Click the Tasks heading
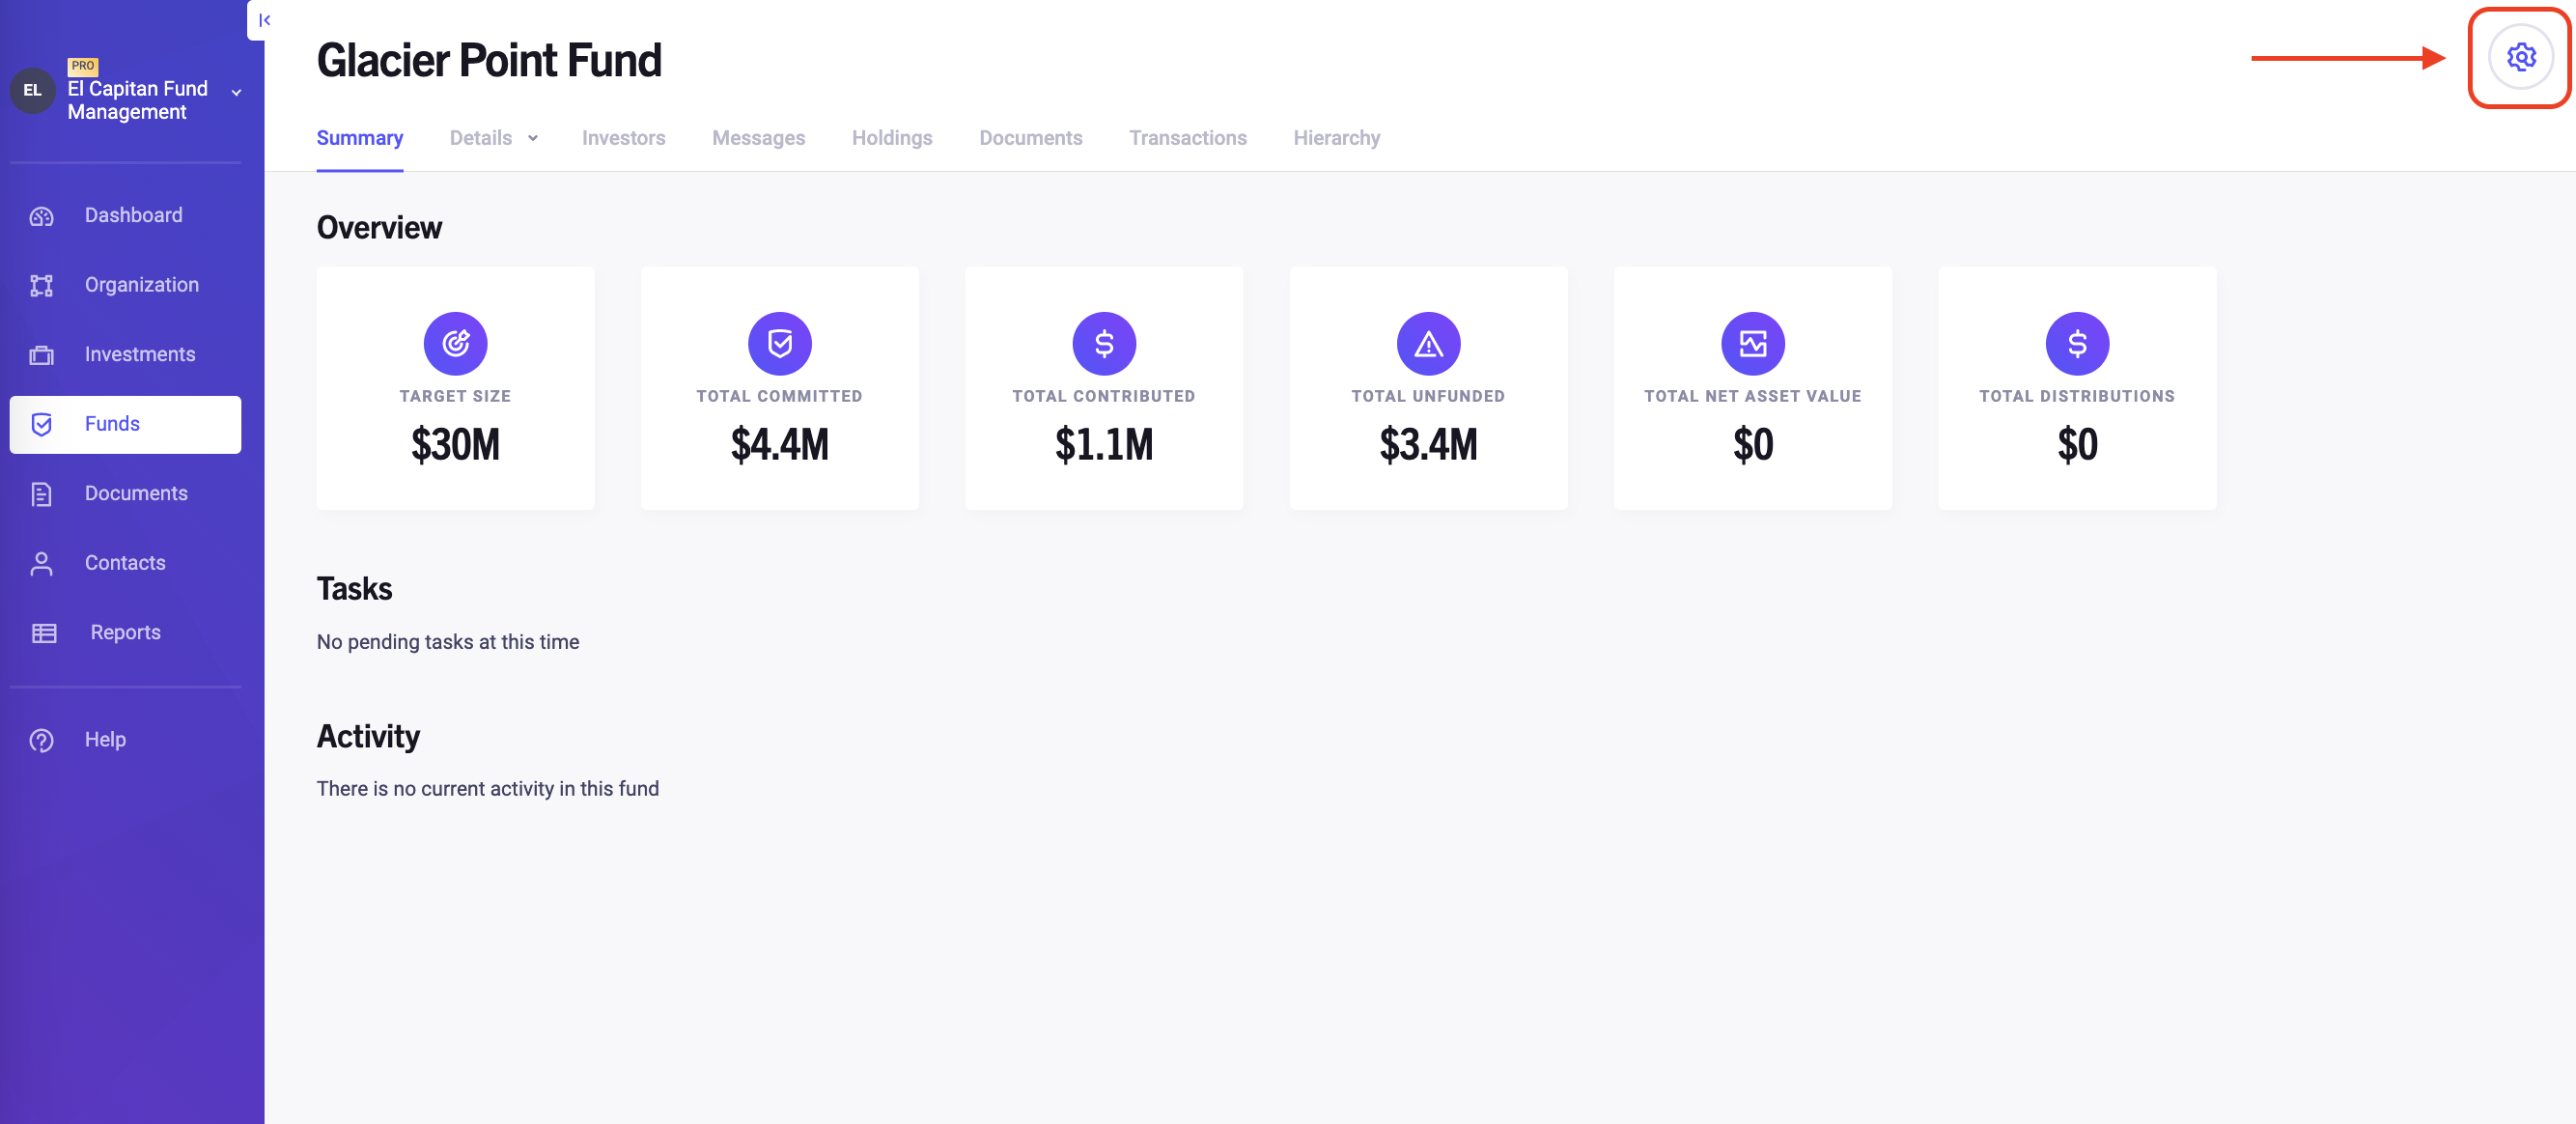This screenshot has height=1124, width=2576. pyautogui.click(x=354, y=589)
